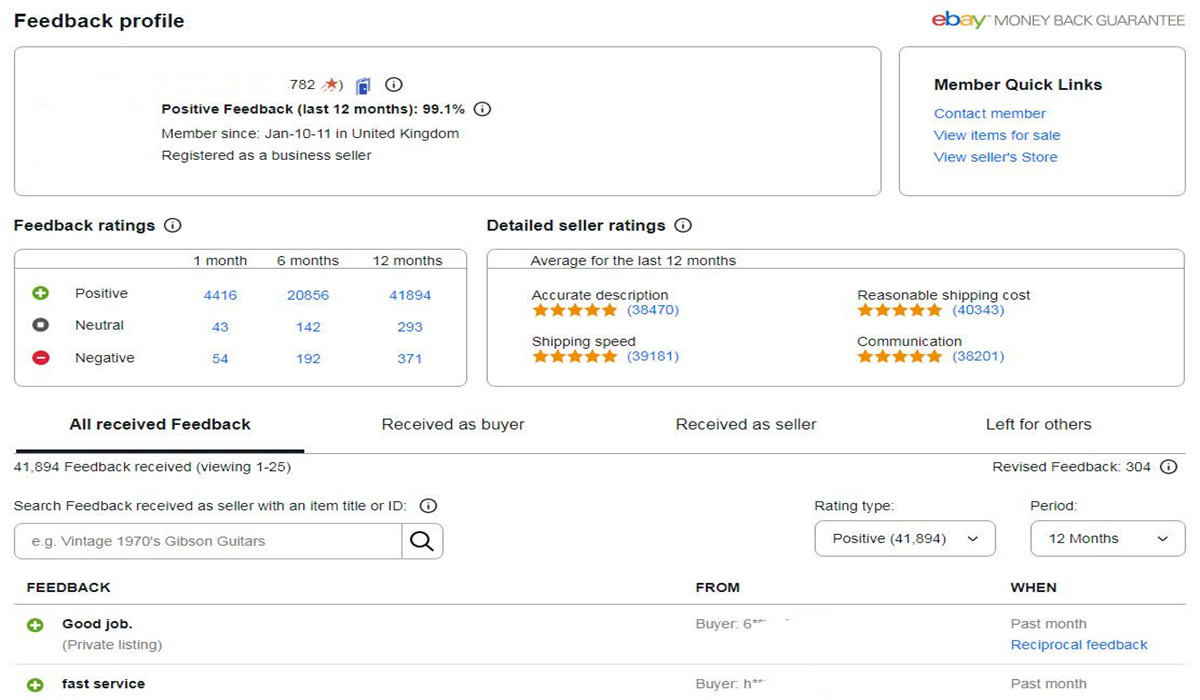The image size is (1200, 700).
Task: Click Reciprocal feedback link
Action: 1079,645
